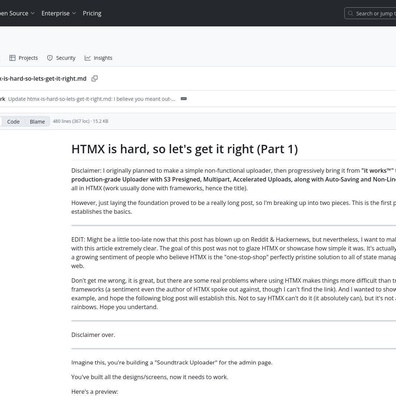396x396 pixels.
Task: Expand the Enterprise navigation menu
Action: click(59, 13)
